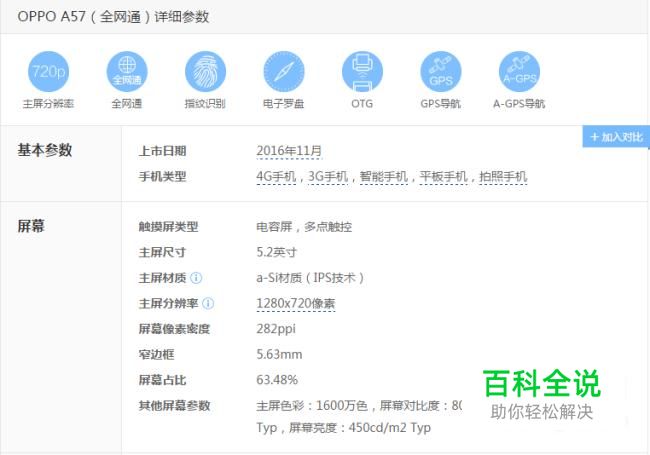Click the 手机类型 row label
Viewport: 650px width, 455px height.
[x=162, y=177]
